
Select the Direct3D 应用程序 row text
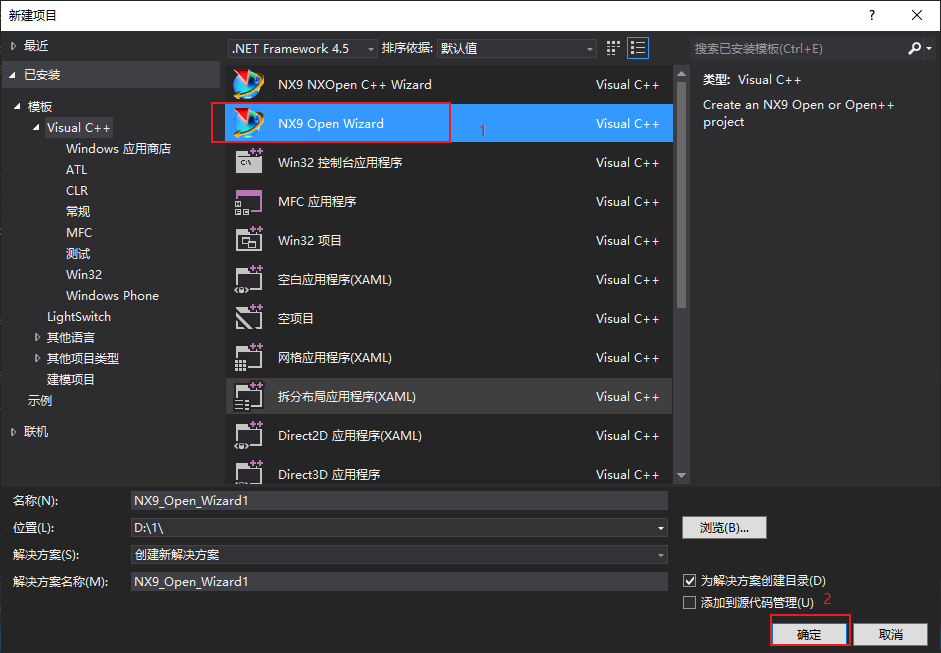(x=329, y=475)
